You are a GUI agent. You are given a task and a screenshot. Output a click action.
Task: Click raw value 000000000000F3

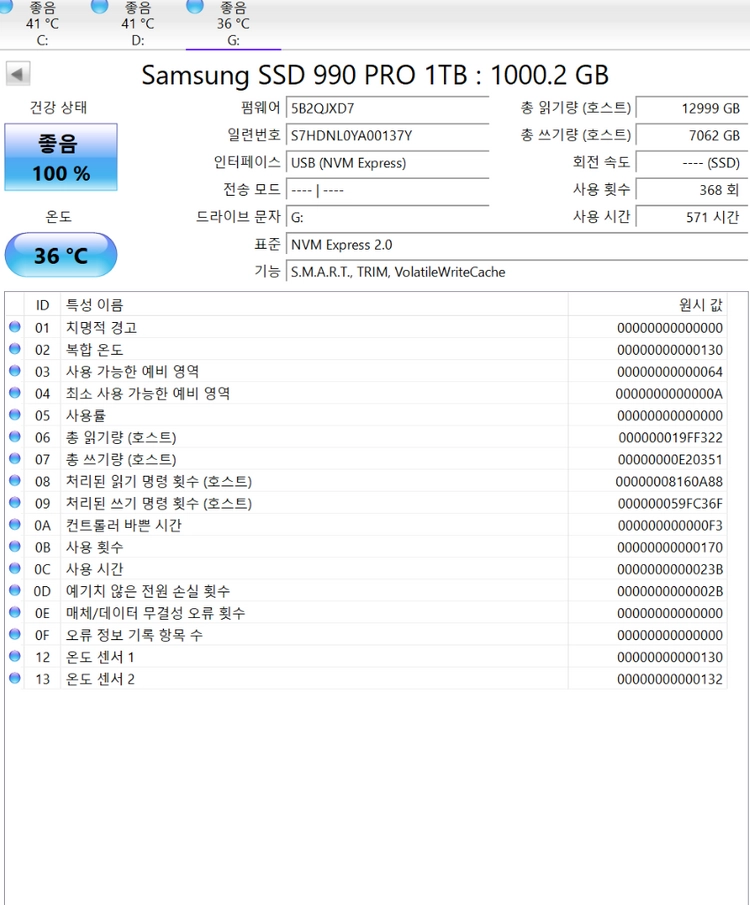point(670,525)
